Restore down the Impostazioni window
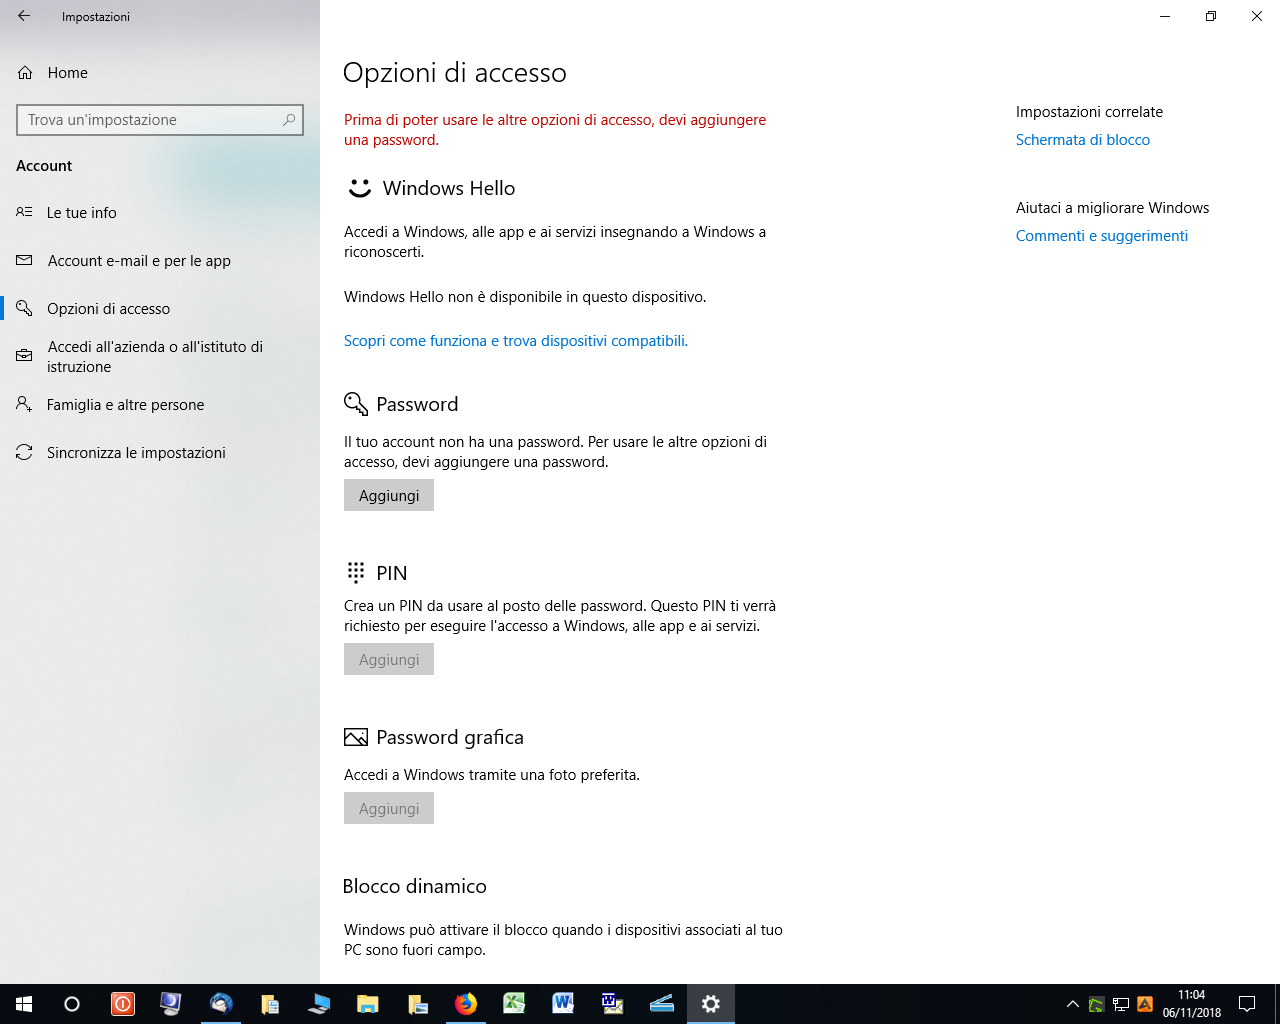 pos(1211,16)
